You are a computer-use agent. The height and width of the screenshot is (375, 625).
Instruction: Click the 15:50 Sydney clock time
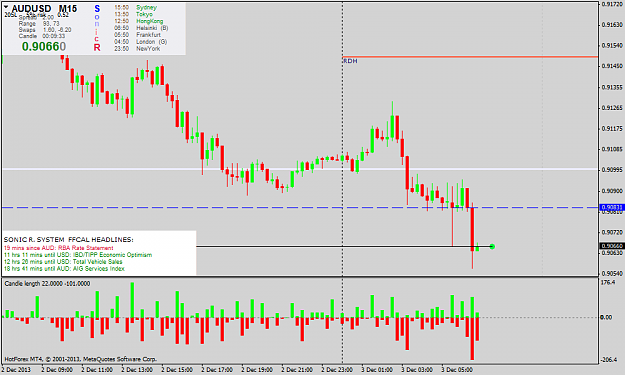[122, 8]
